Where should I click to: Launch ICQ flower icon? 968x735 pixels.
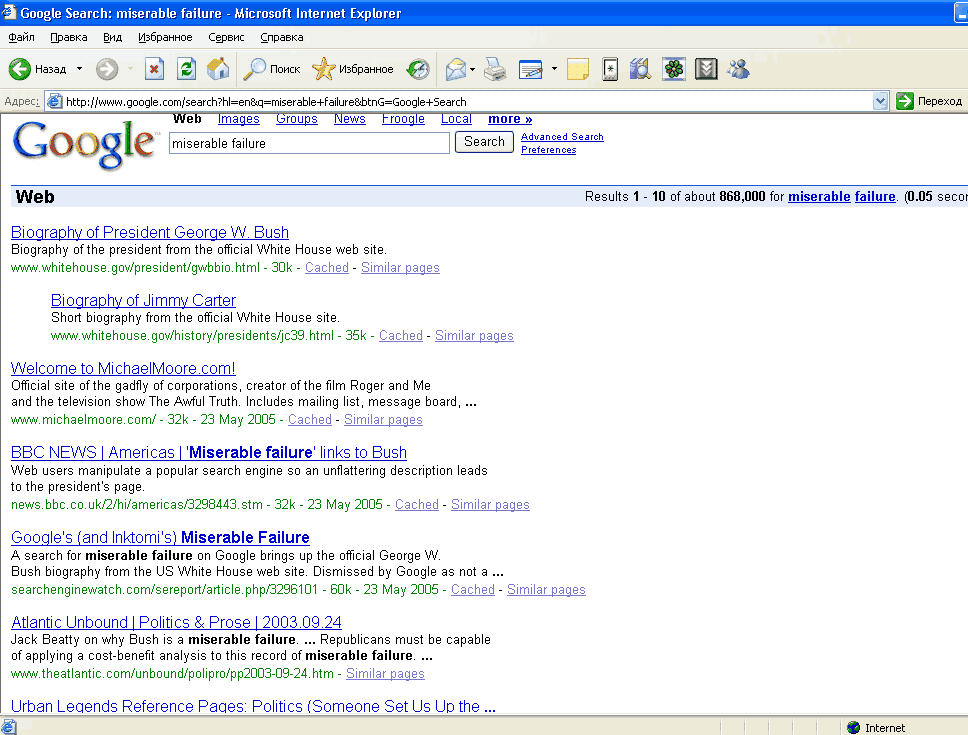[x=674, y=69]
